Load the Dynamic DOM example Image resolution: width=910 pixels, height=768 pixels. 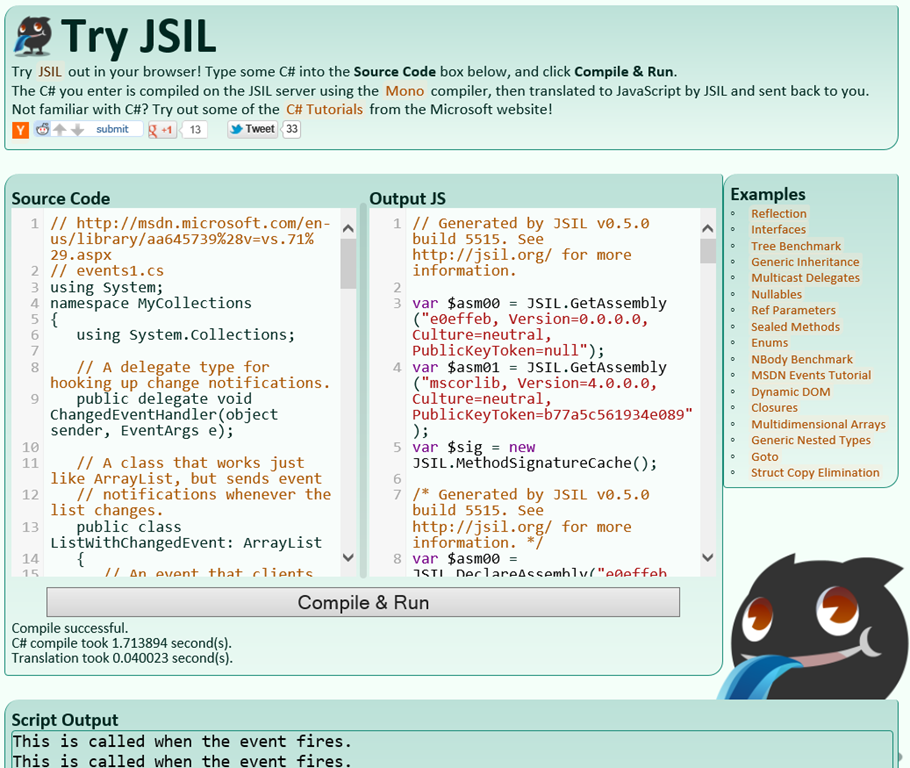[790, 392]
